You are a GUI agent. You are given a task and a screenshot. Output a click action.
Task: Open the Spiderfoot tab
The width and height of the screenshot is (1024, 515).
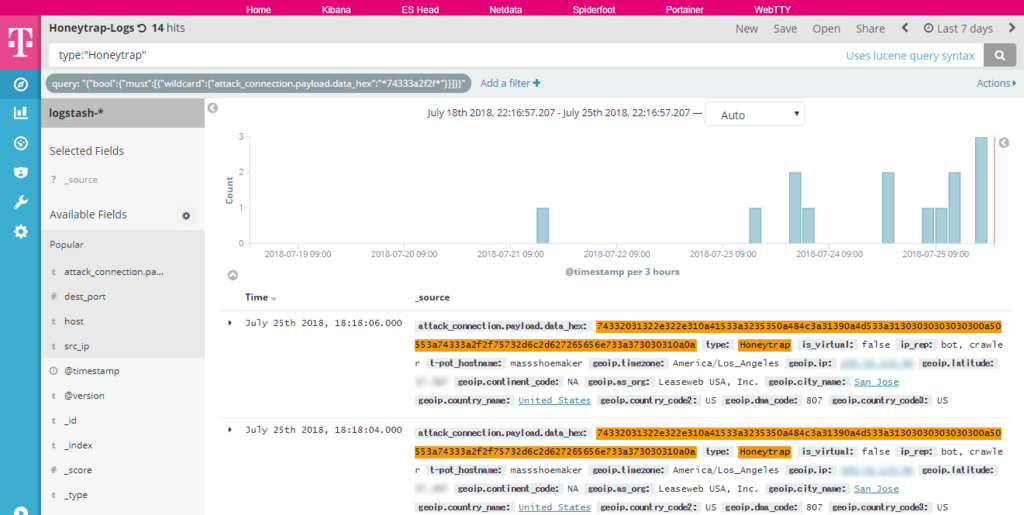pyautogui.click(x=594, y=10)
